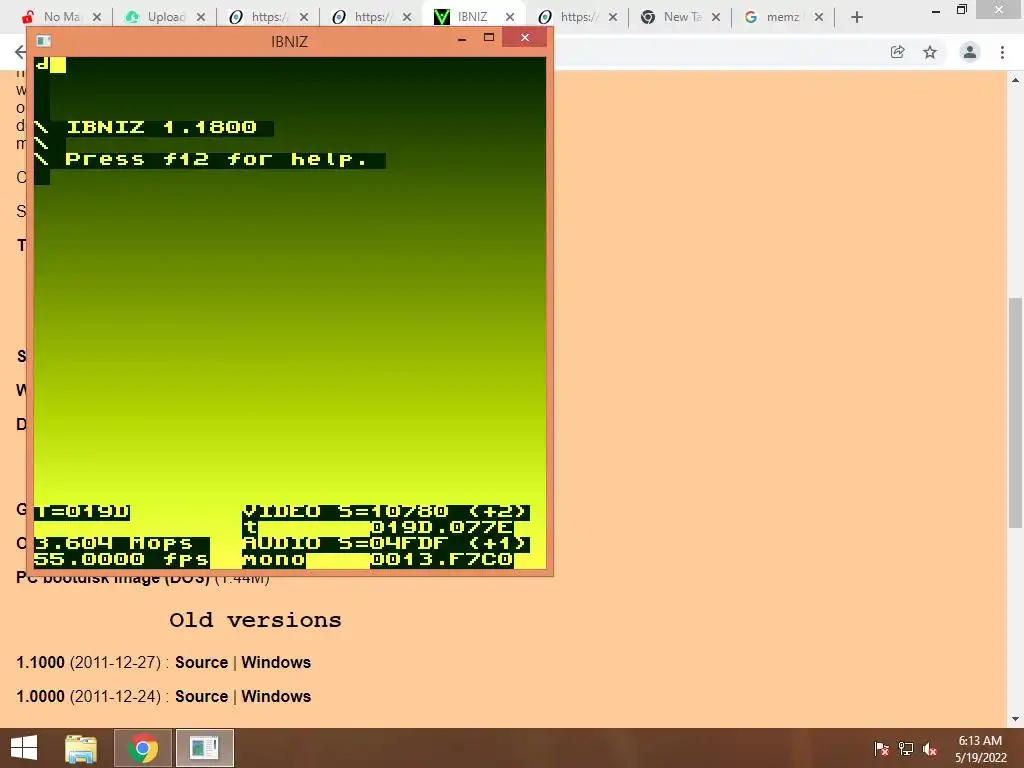The image size is (1024, 768).
Task: Select the https tab next to Upload
Action: 269,17
